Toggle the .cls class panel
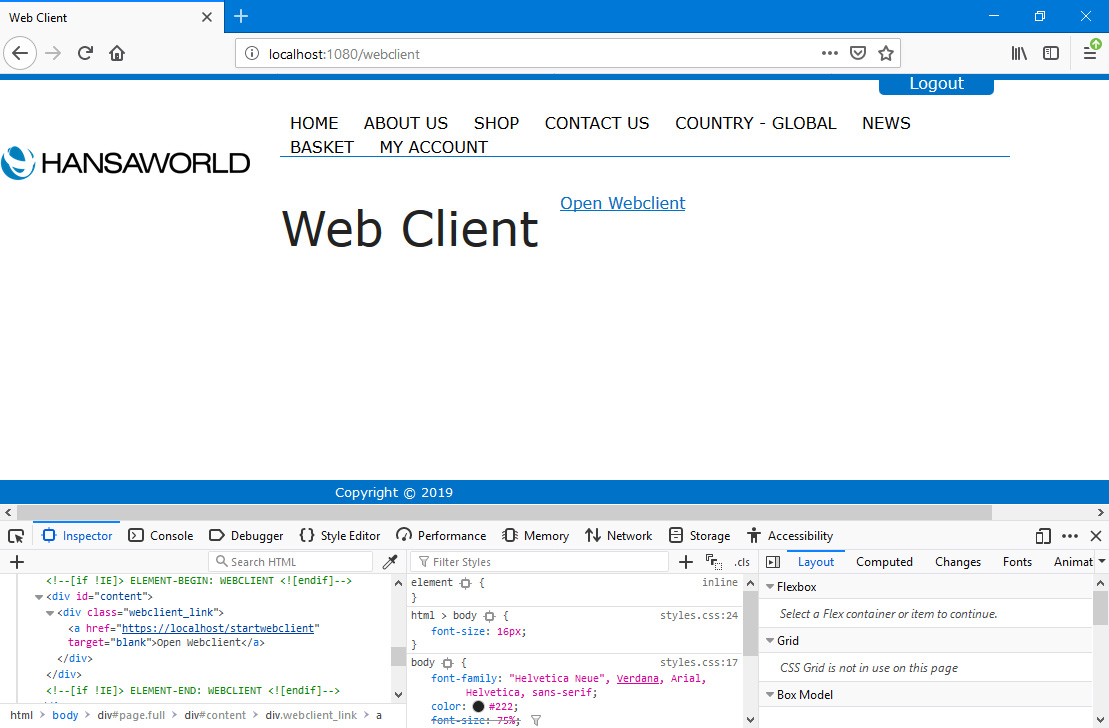Image resolution: width=1109 pixels, height=728 pixels. 742,562
